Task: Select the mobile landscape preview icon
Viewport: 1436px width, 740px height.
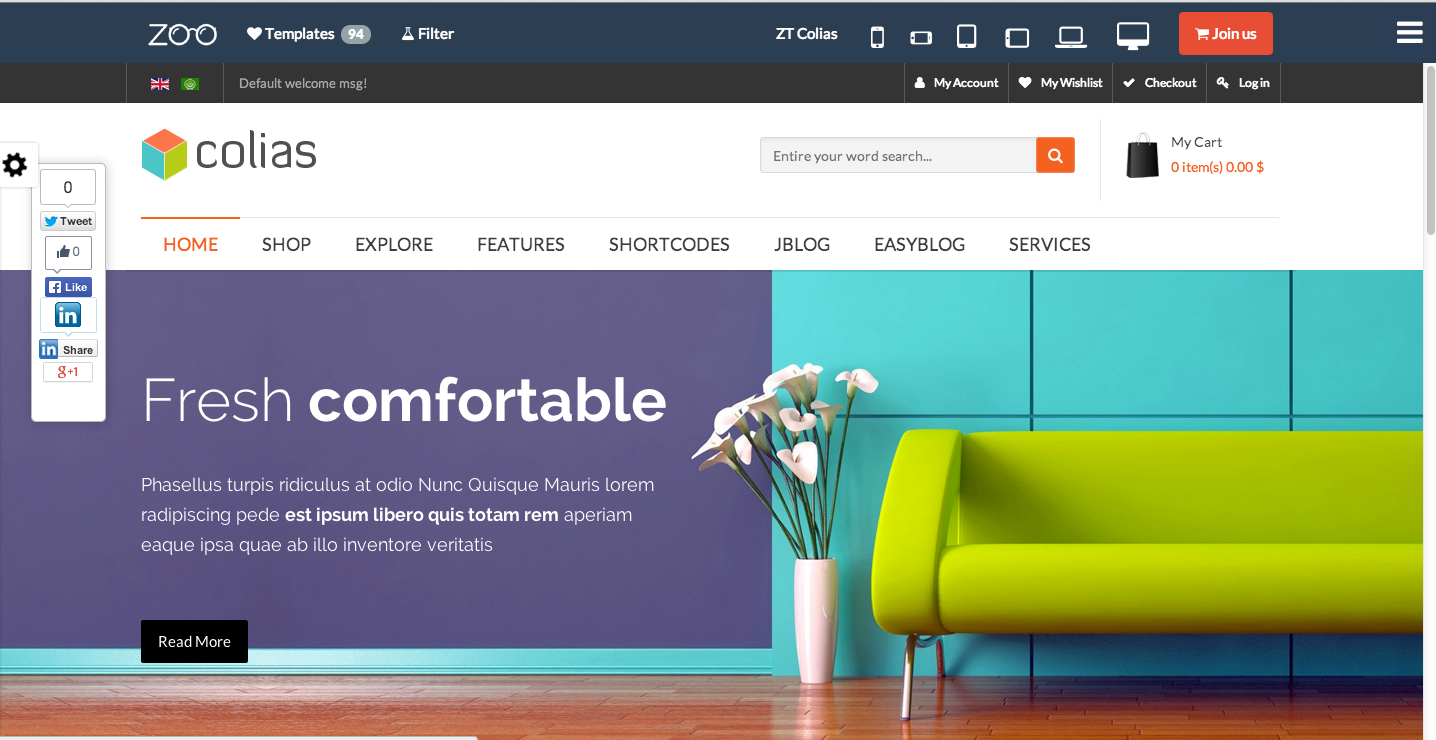Action: 921,38
